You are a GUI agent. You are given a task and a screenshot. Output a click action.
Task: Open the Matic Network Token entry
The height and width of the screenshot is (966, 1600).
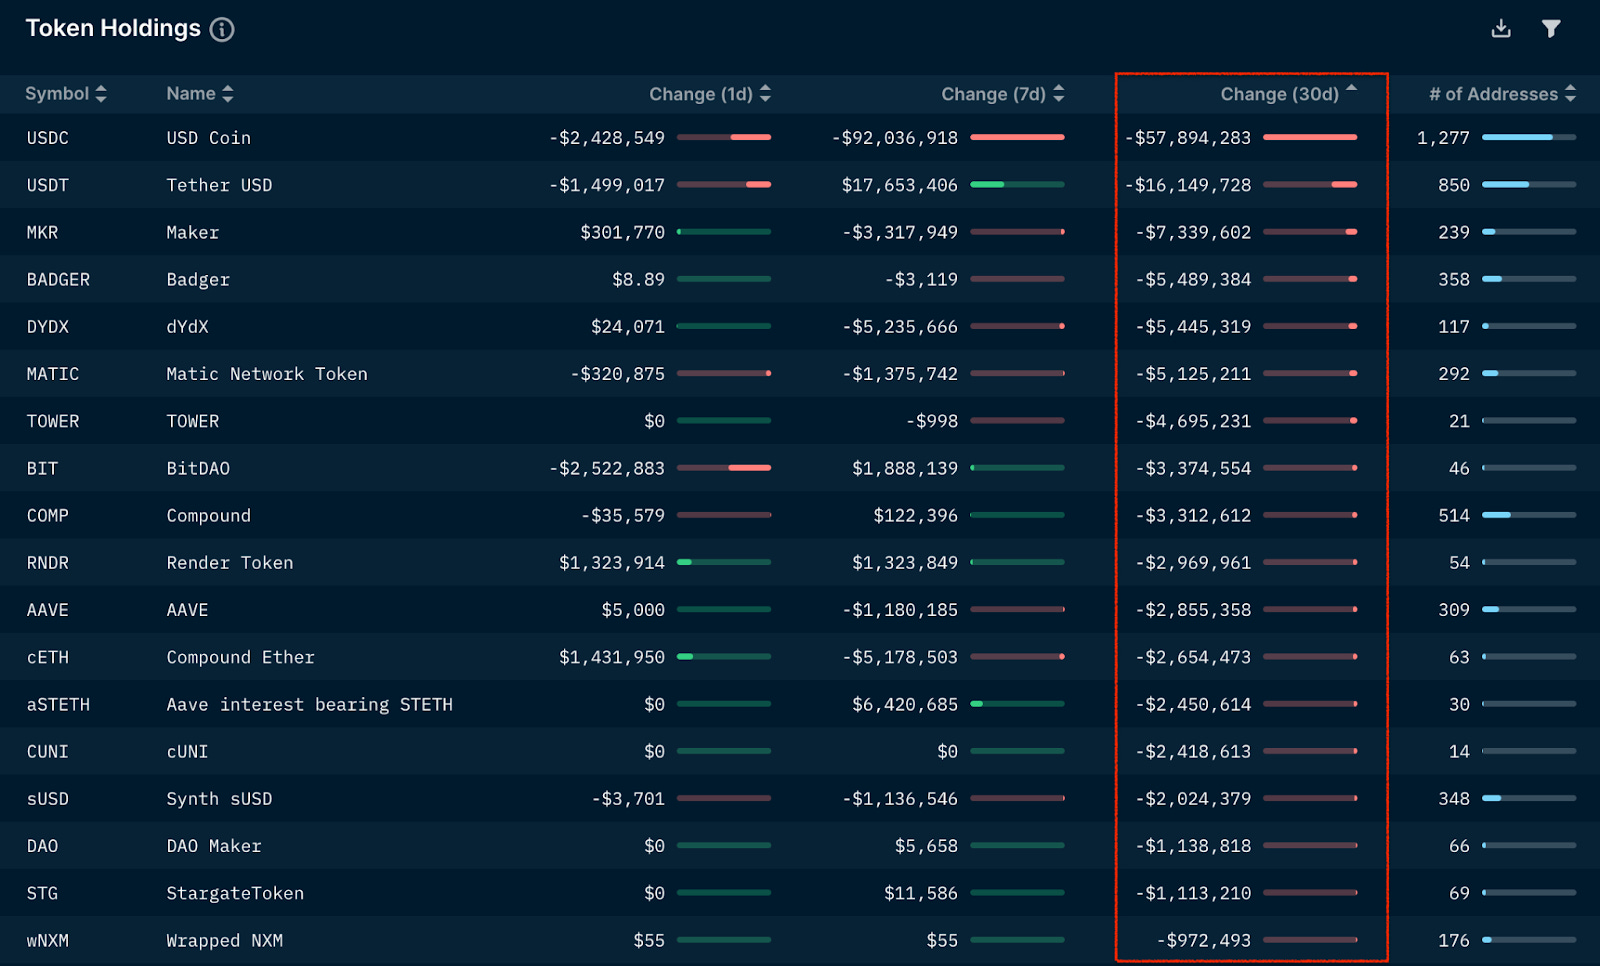(267, 374)
